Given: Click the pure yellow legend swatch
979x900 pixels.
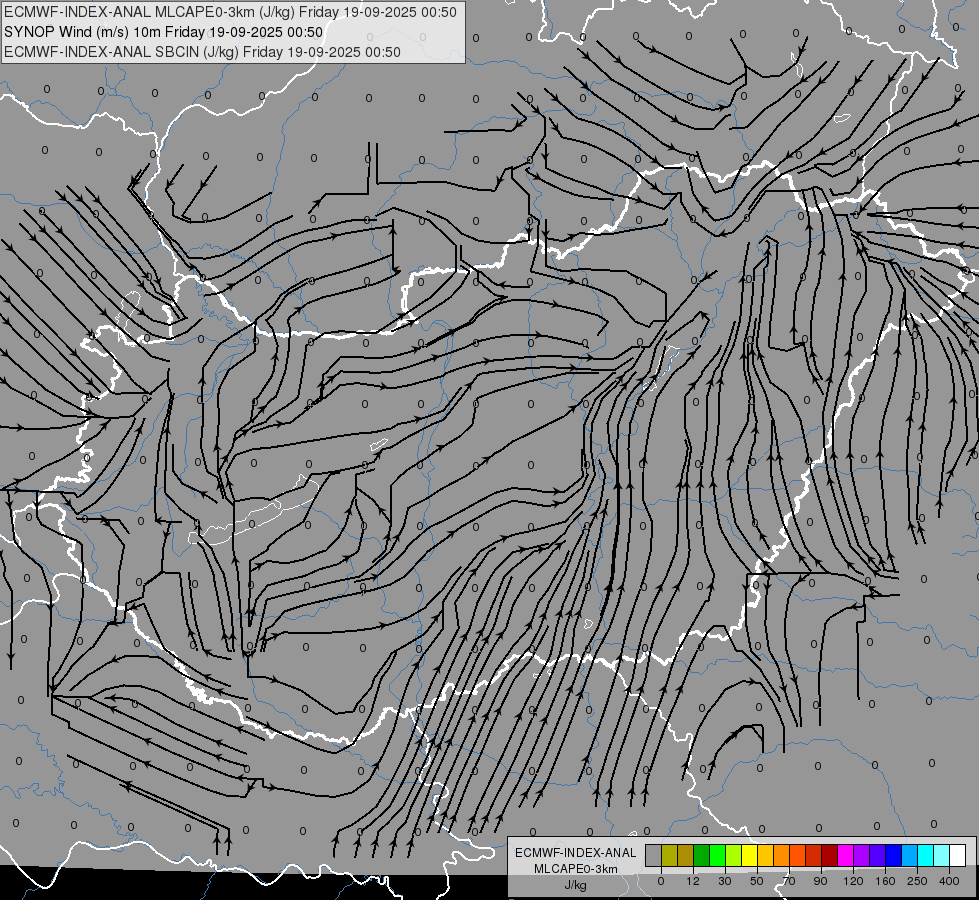Looking at the screenshot, I should pos(750,855).
